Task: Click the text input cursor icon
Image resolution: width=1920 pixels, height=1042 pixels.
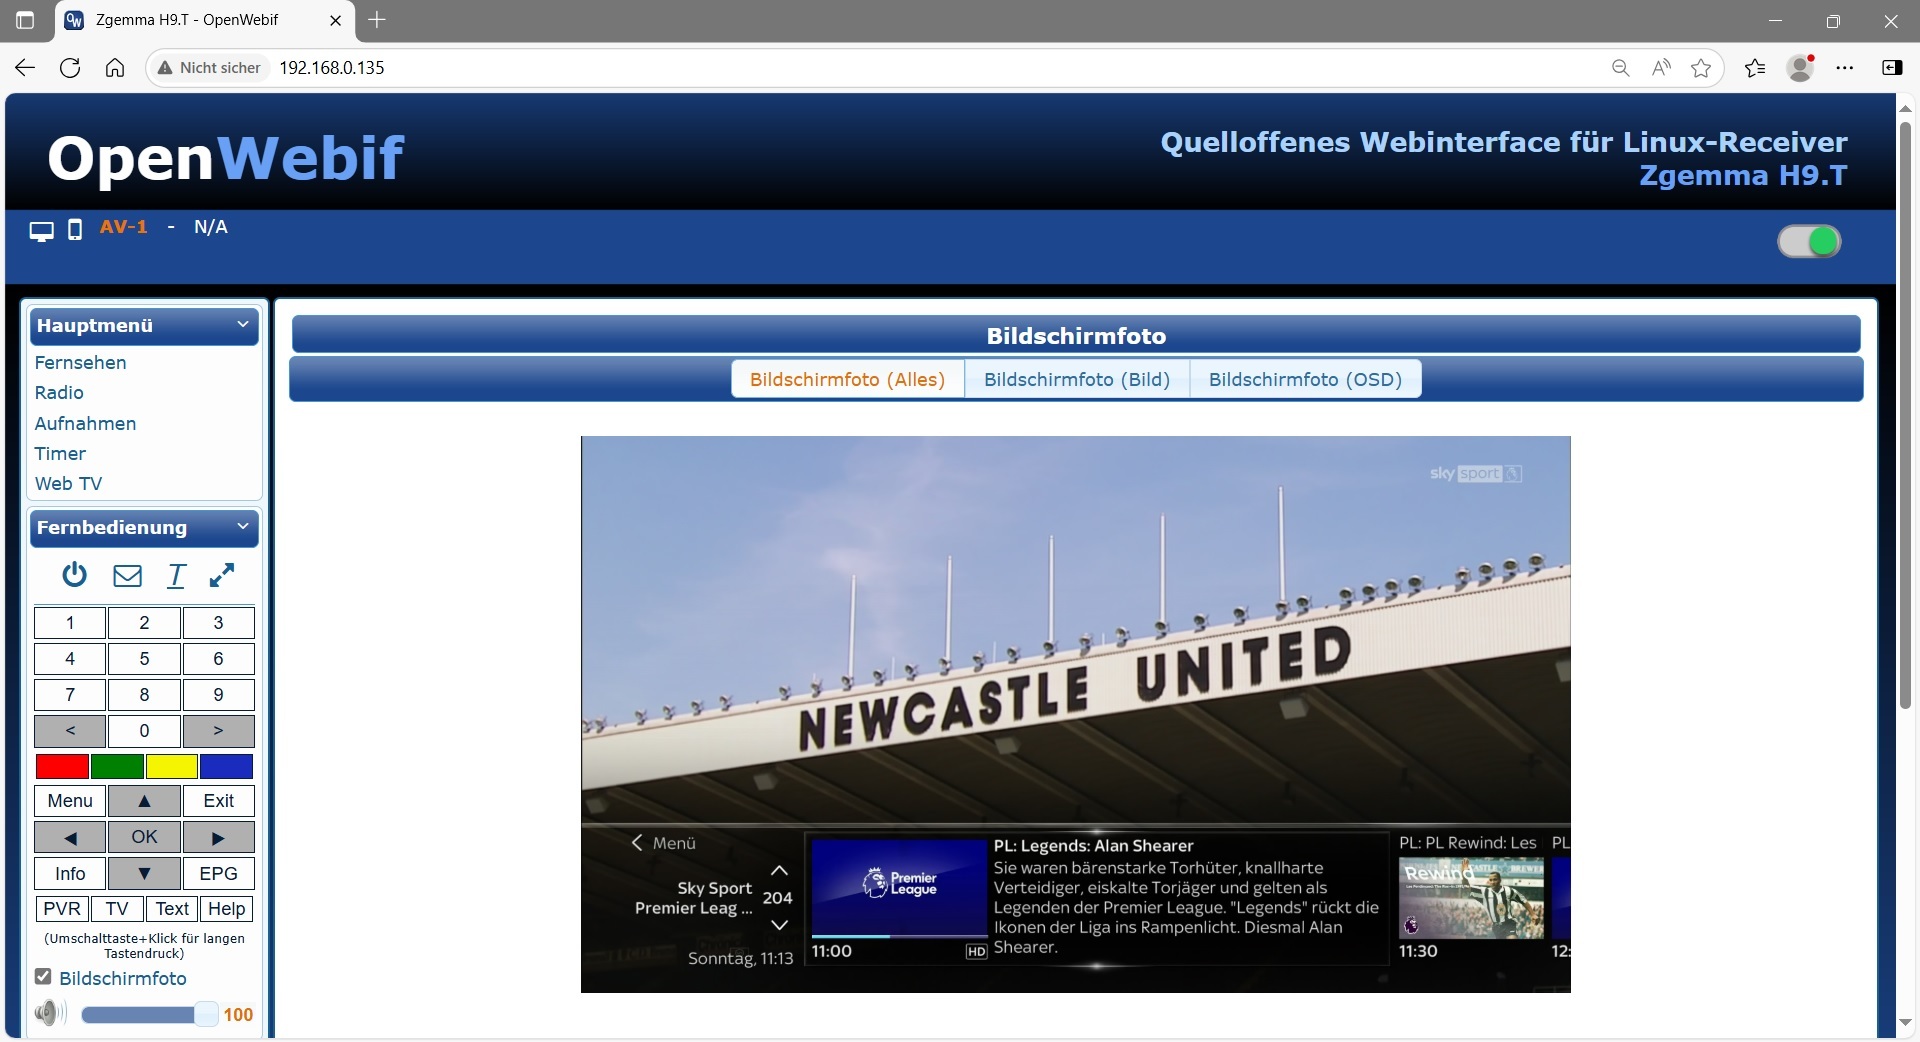Action: (x=176, y=575)
